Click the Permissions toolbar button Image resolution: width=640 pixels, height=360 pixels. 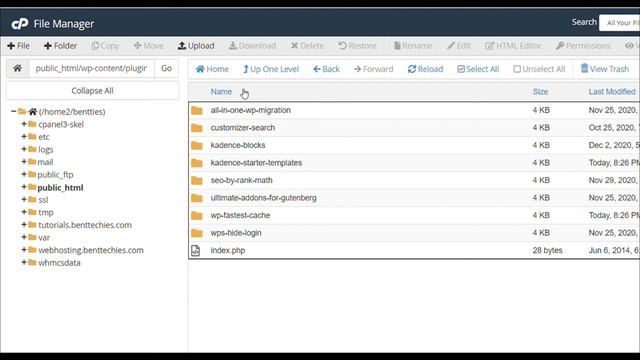583,46
